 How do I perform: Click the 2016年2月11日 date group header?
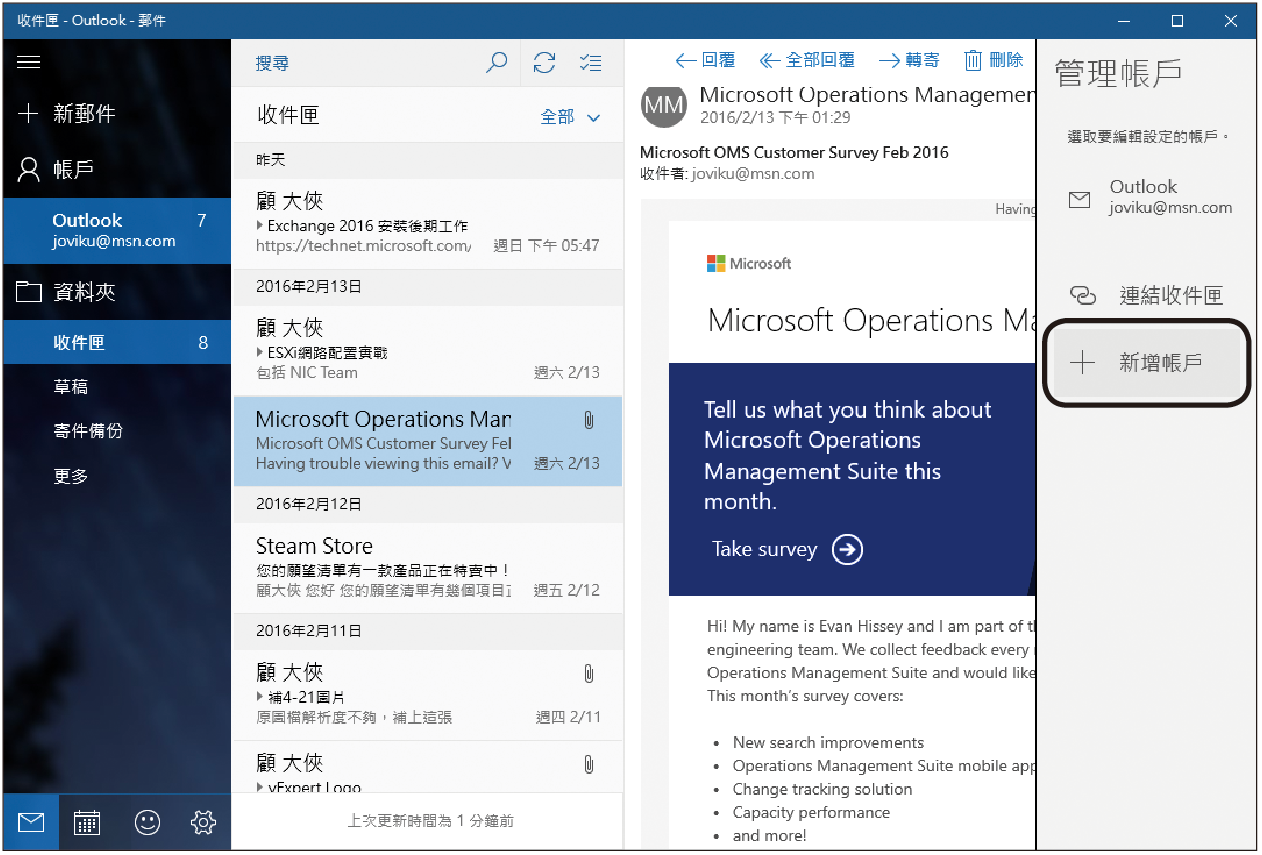pyautogui.click(x=428, y=631)
